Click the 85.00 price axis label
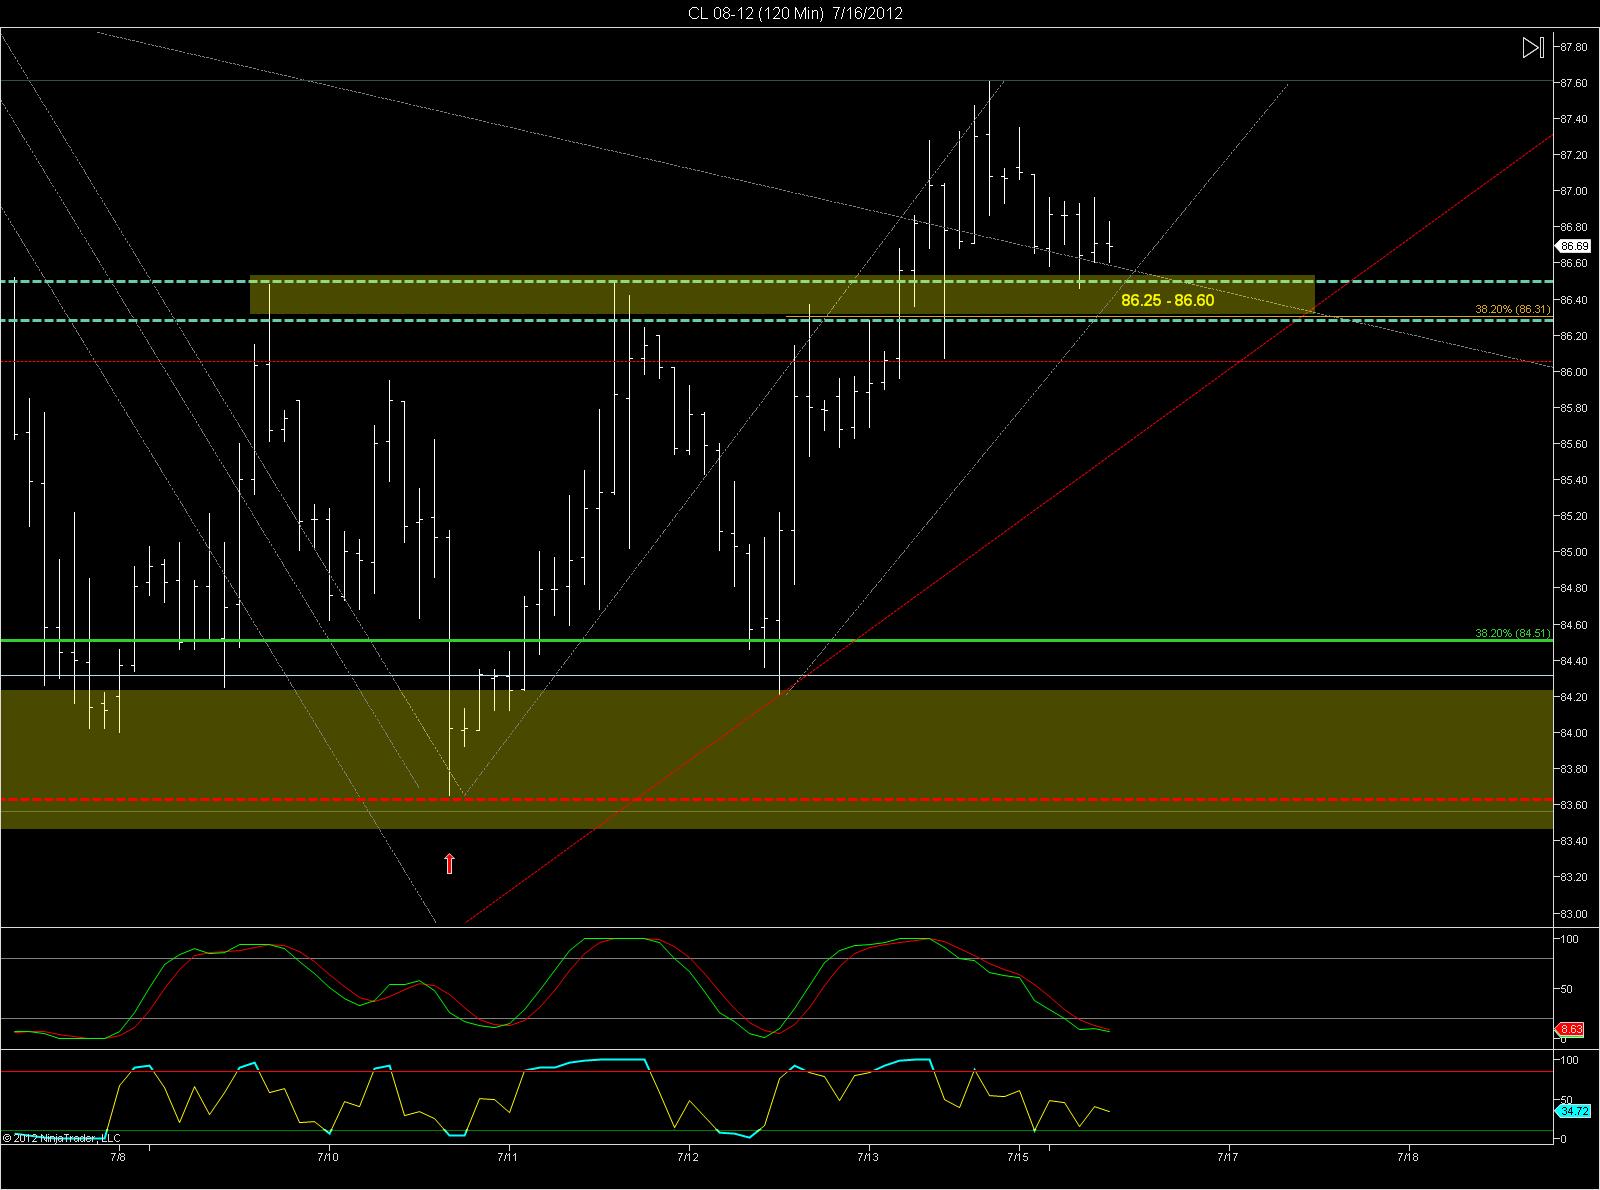This screenshot has width=1600, height=1190. [1573, 552]
